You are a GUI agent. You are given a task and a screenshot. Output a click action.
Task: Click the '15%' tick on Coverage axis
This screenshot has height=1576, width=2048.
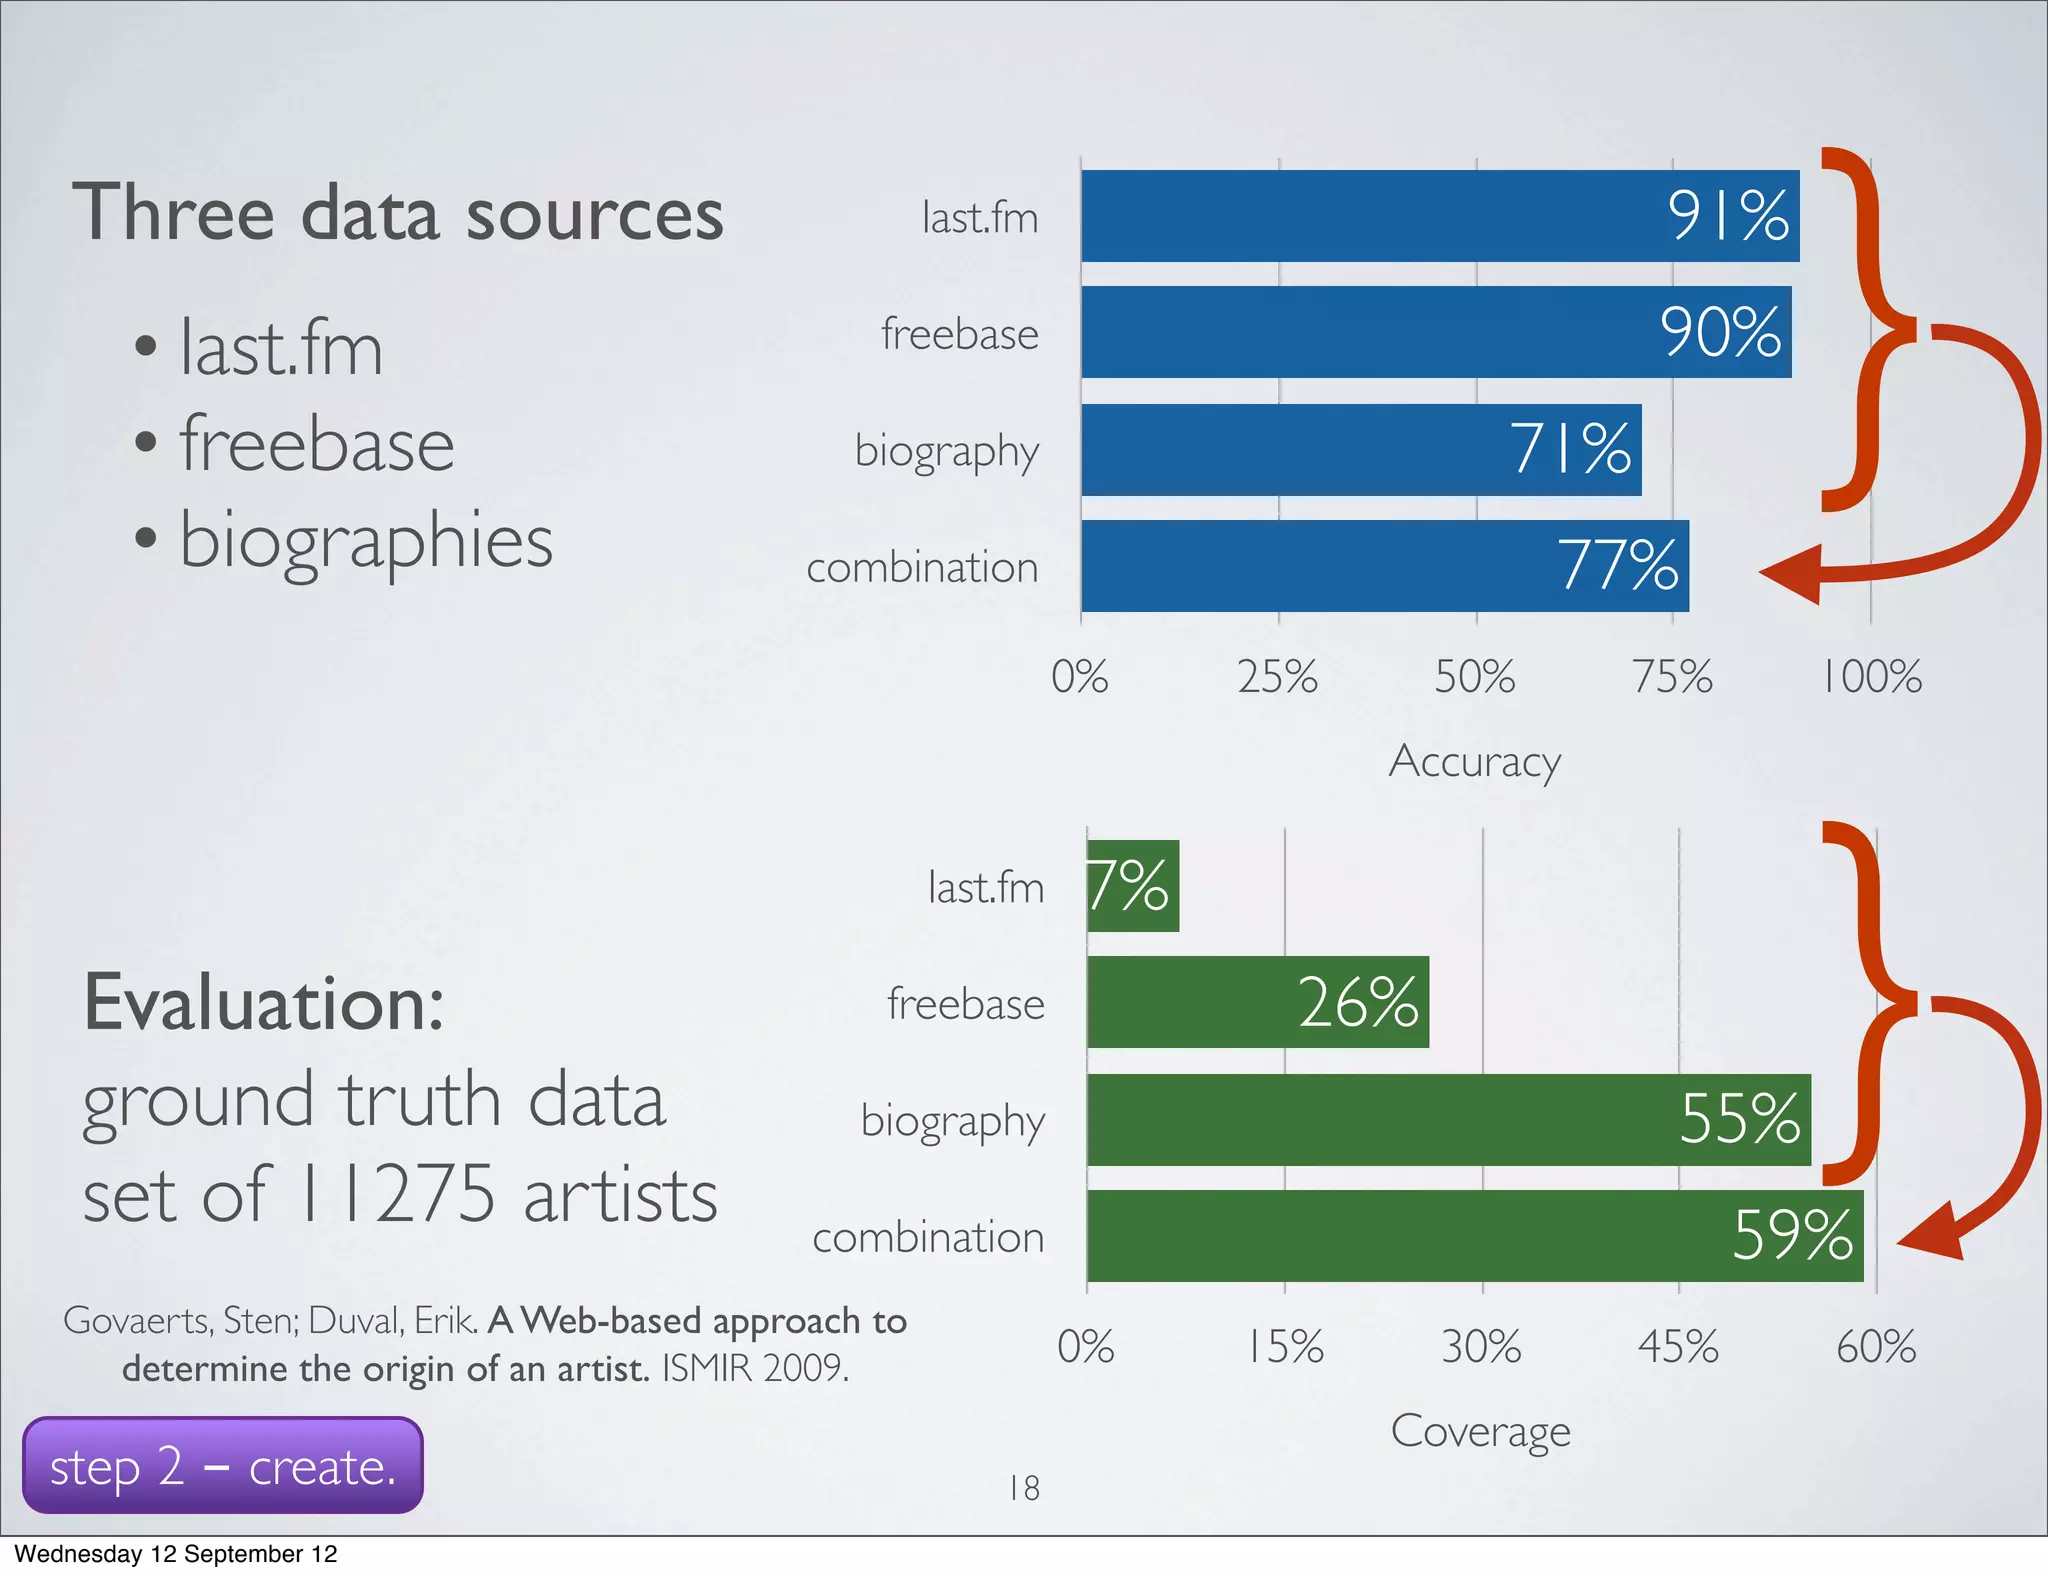pos(1285,1347)
